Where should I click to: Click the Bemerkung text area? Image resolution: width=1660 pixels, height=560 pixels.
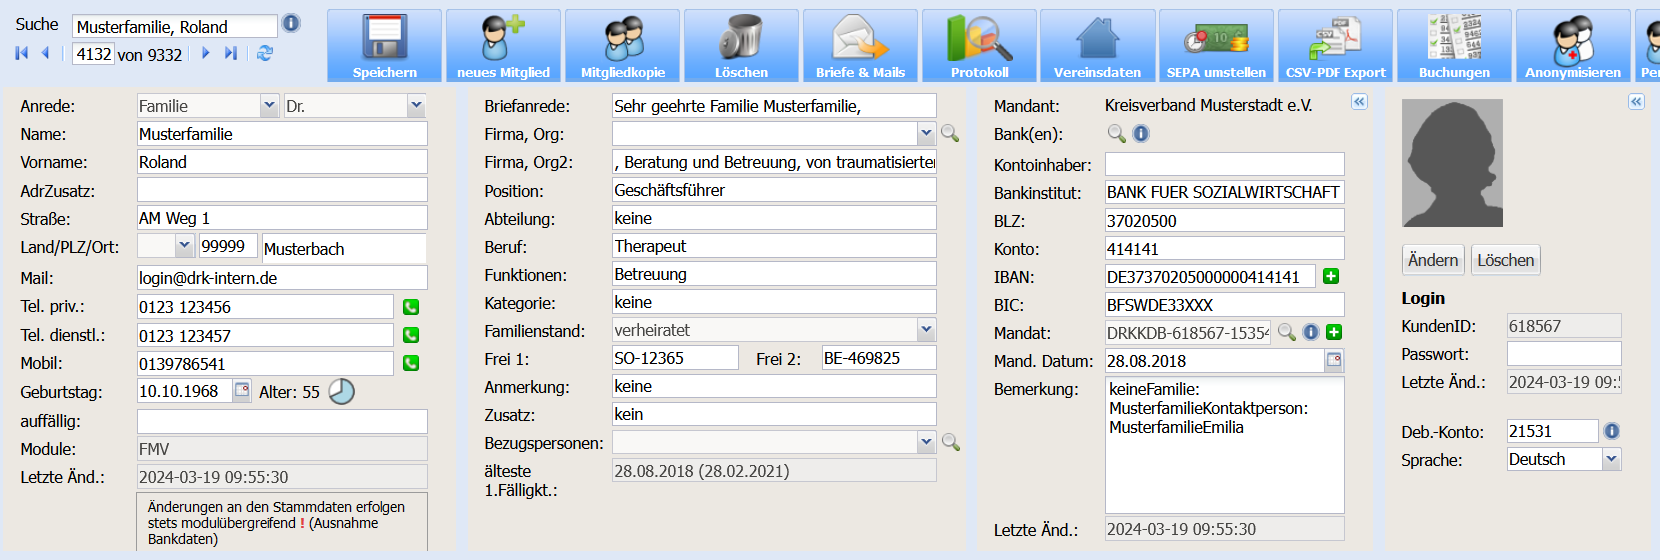click(1225, 445)
